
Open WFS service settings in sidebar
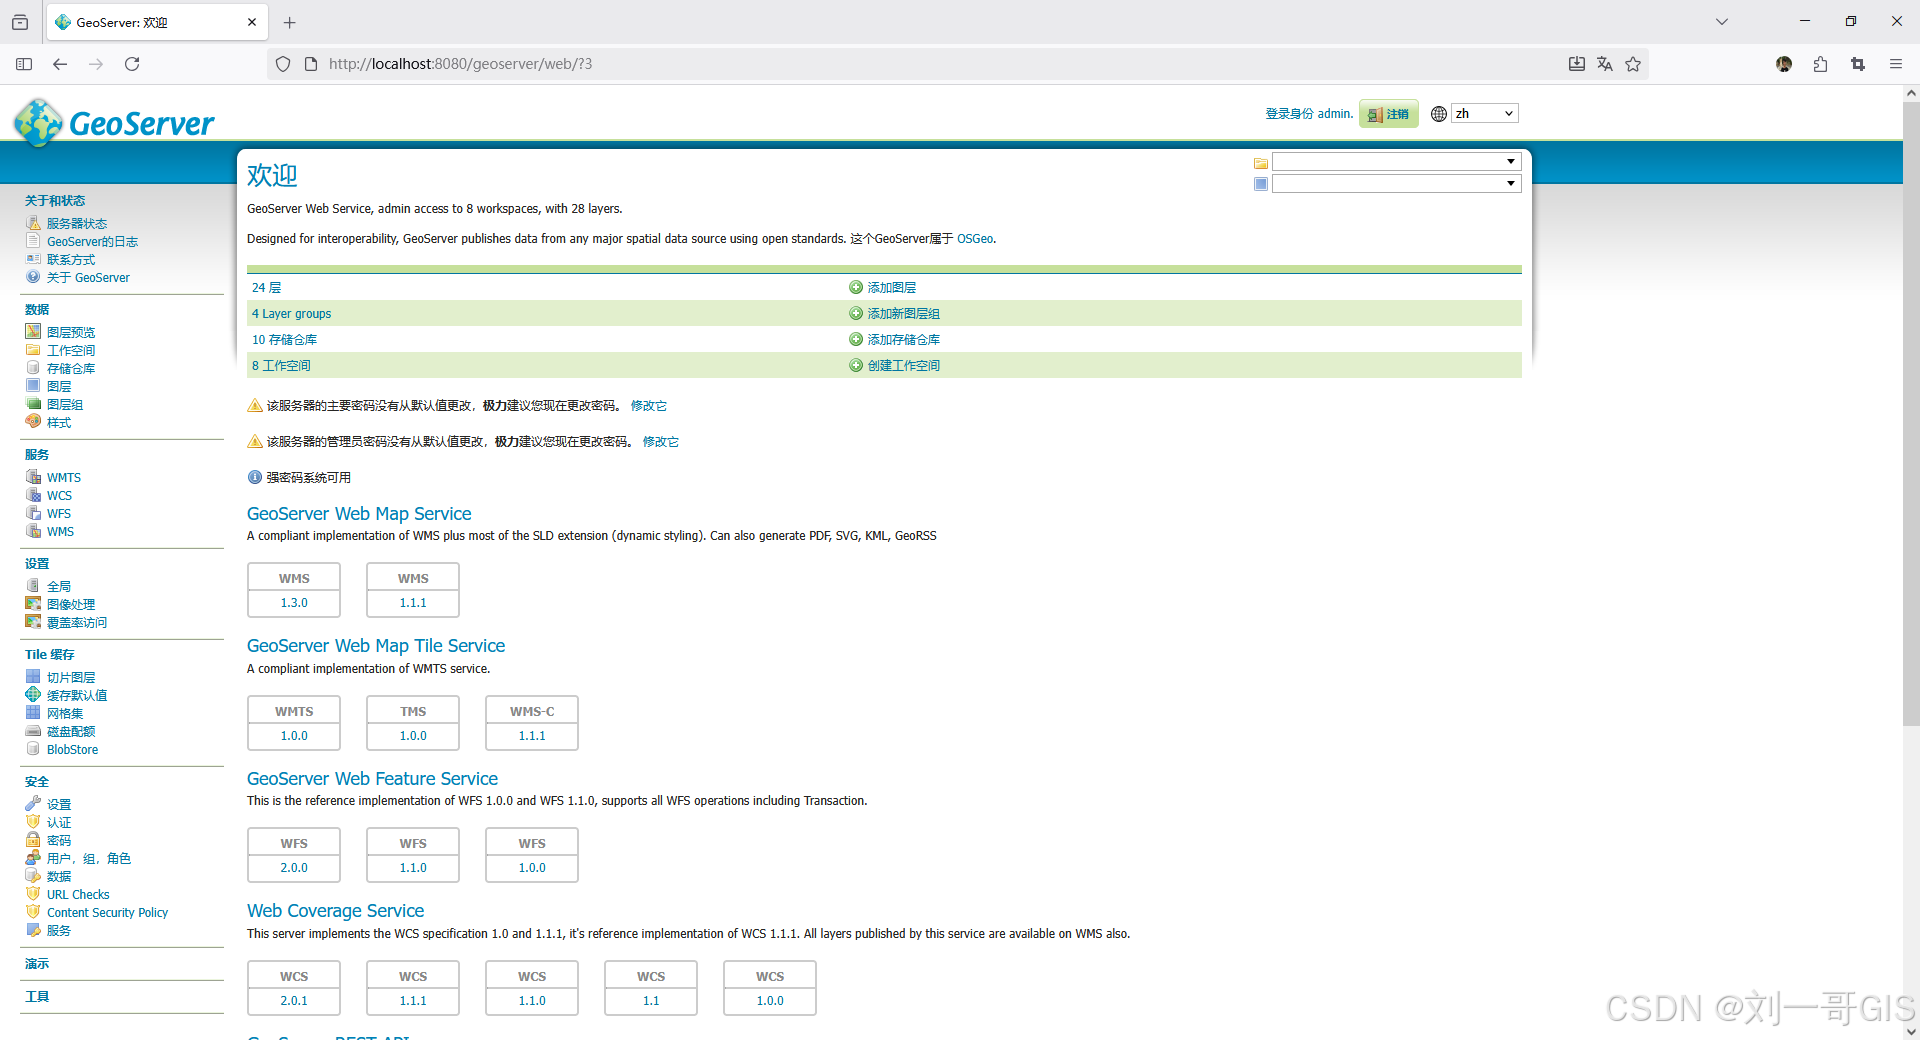tap(59, 513)
